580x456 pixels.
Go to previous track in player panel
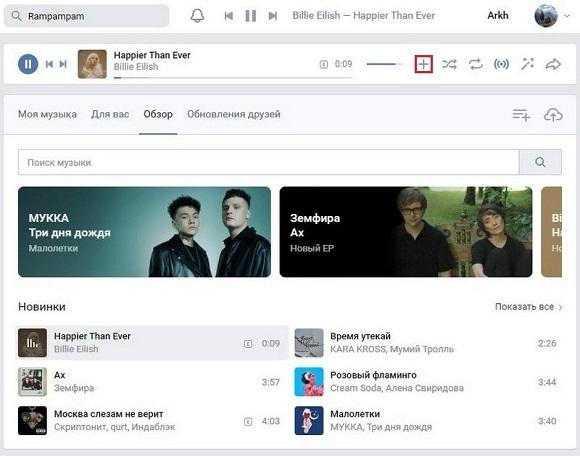click(49, 64)
